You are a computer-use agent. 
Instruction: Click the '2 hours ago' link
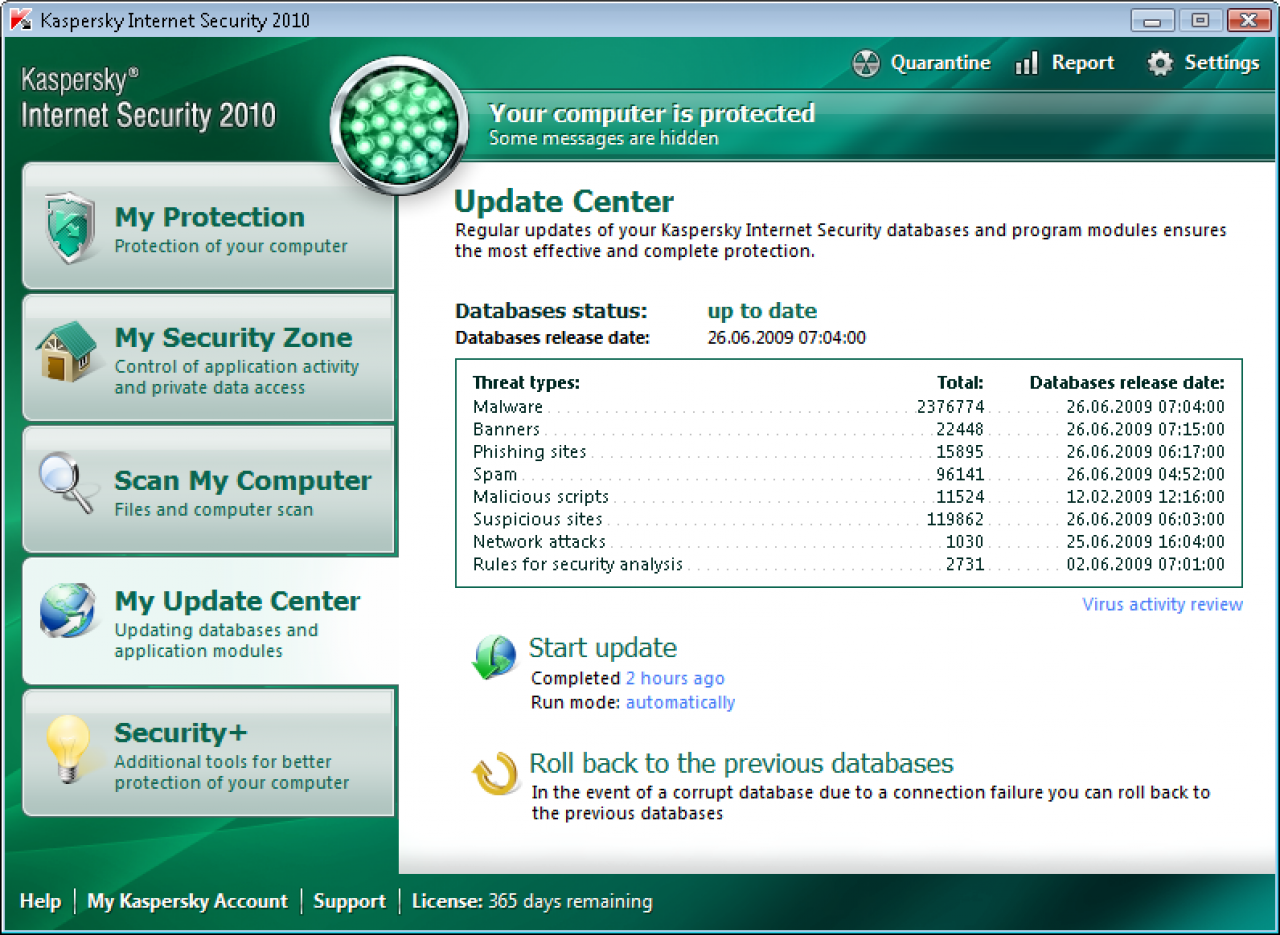pos(675,678)
